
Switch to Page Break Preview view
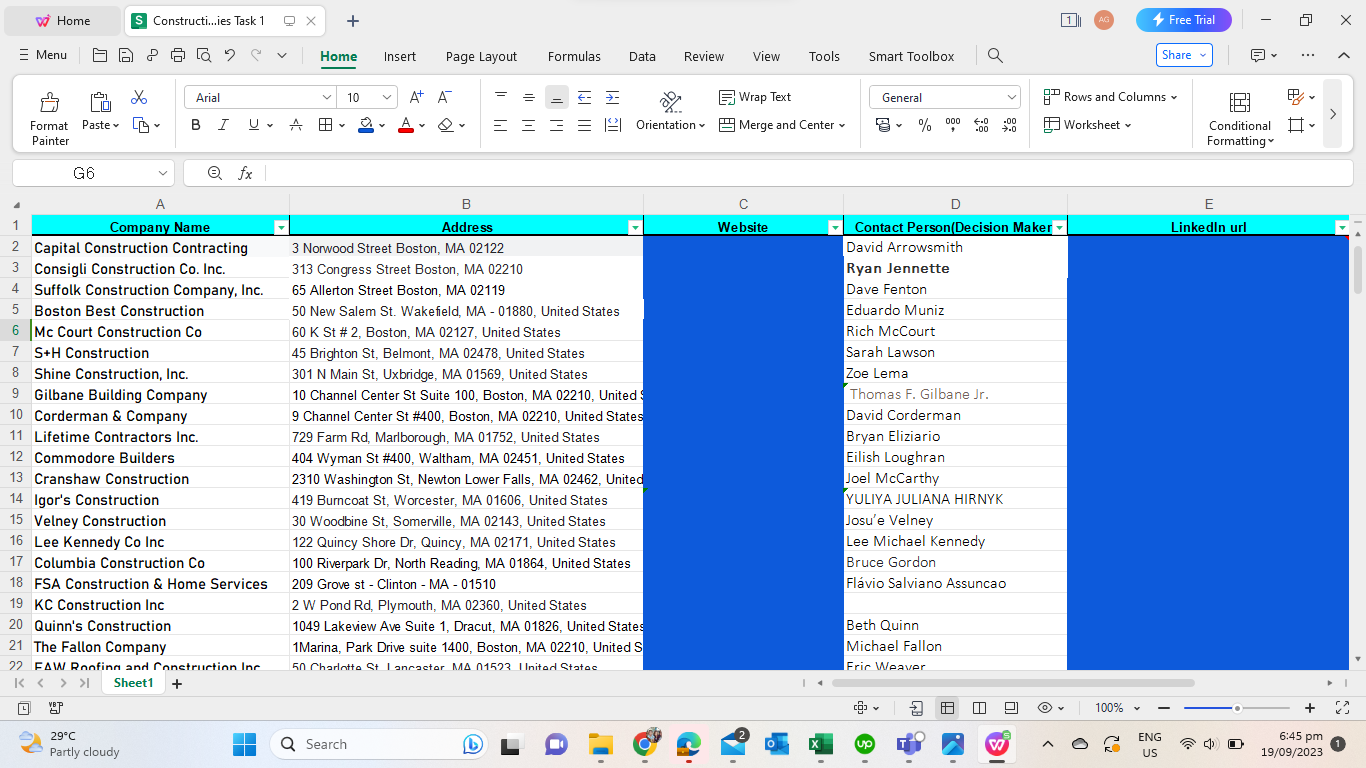980,708
